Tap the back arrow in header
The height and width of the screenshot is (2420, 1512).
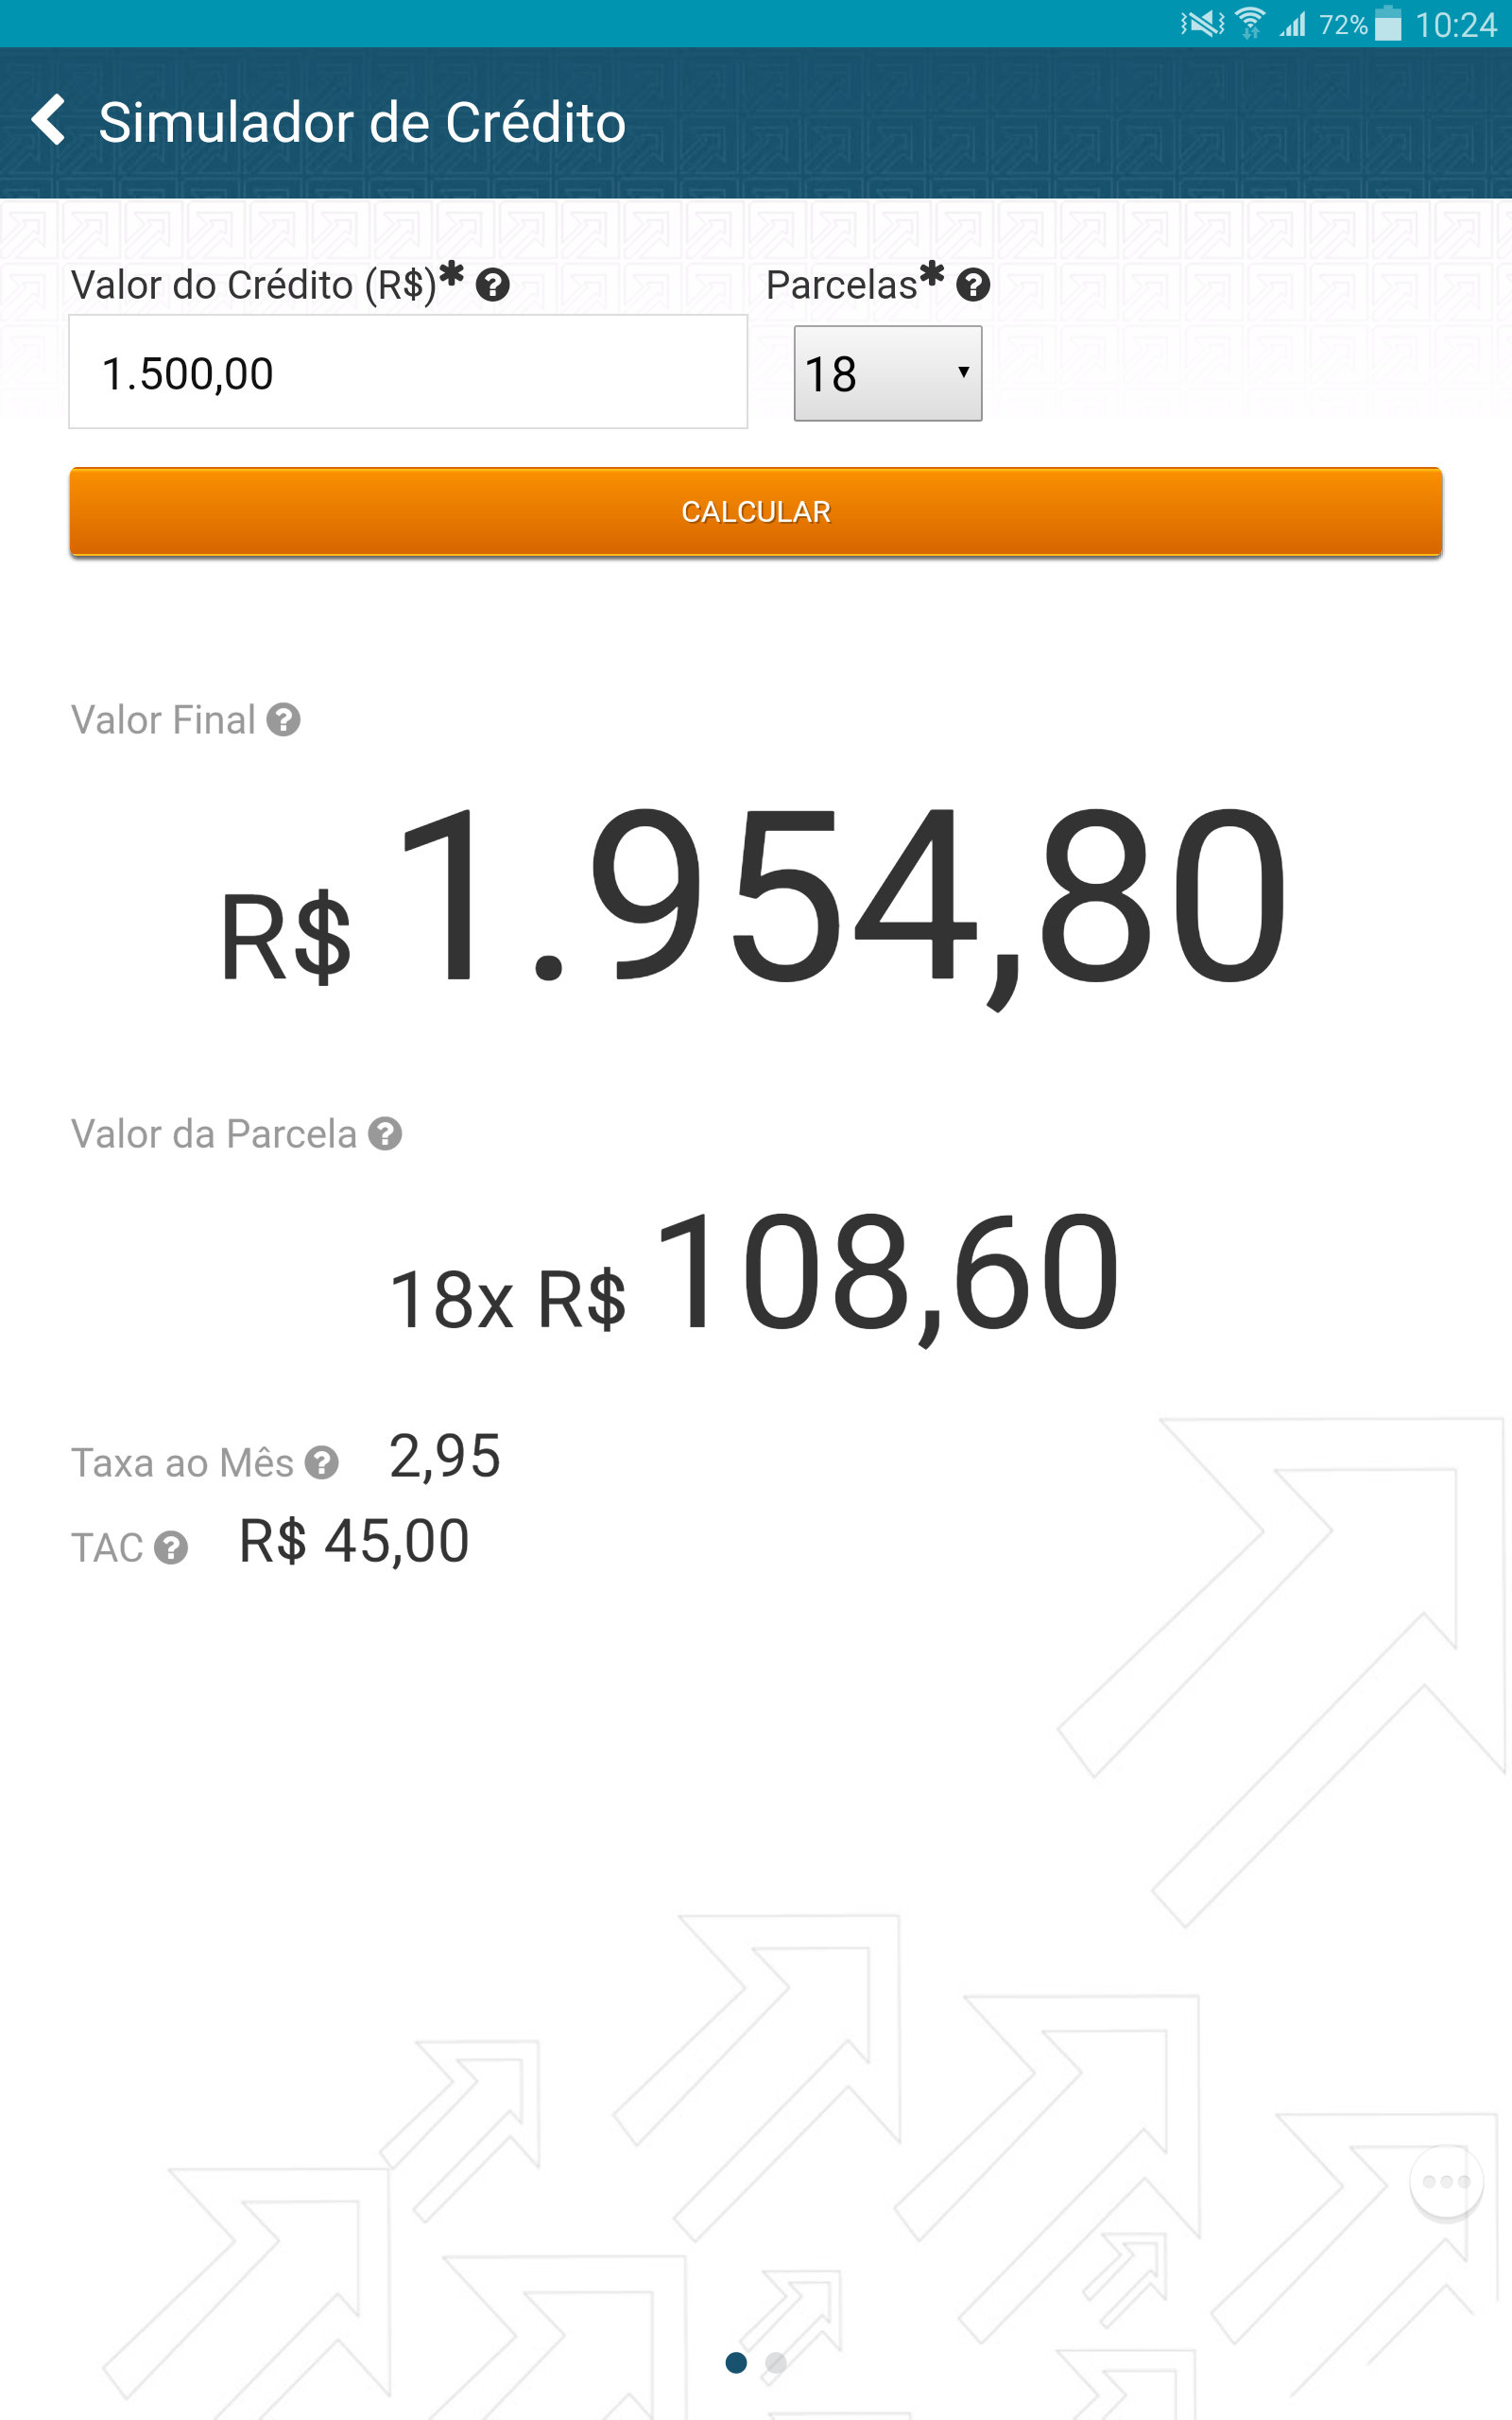point(48,121)
